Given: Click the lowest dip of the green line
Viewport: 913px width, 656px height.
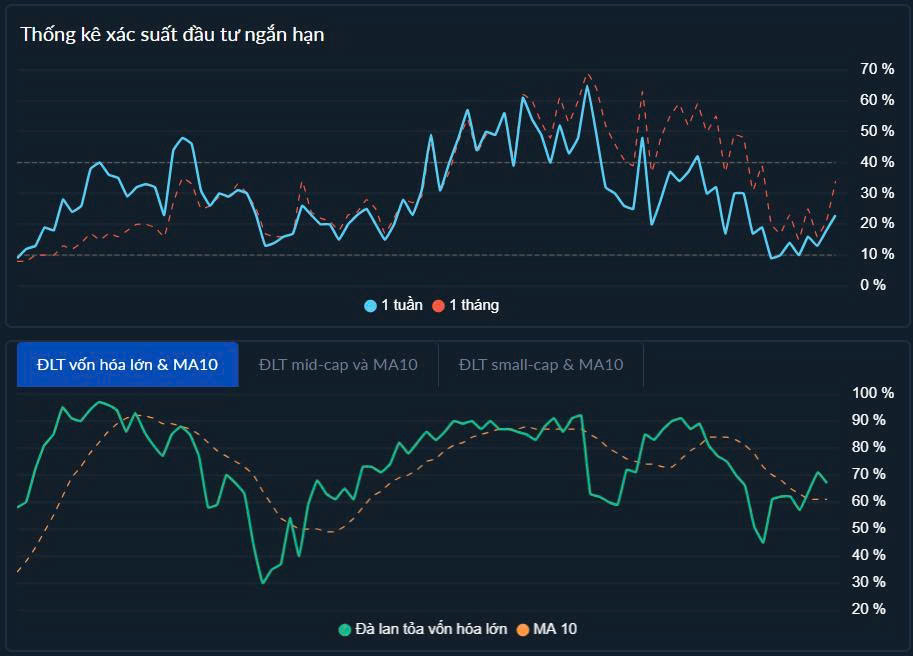Looking at the screenshot, I should click(x=263, y=582).
